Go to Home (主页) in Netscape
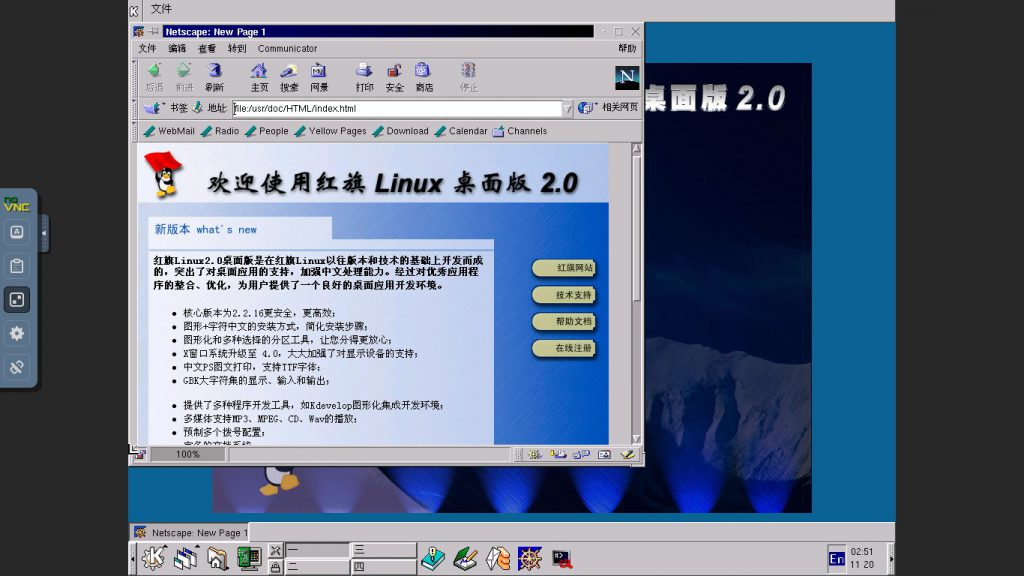Viewport: 1024px width, 576px height. coord(259,77)
